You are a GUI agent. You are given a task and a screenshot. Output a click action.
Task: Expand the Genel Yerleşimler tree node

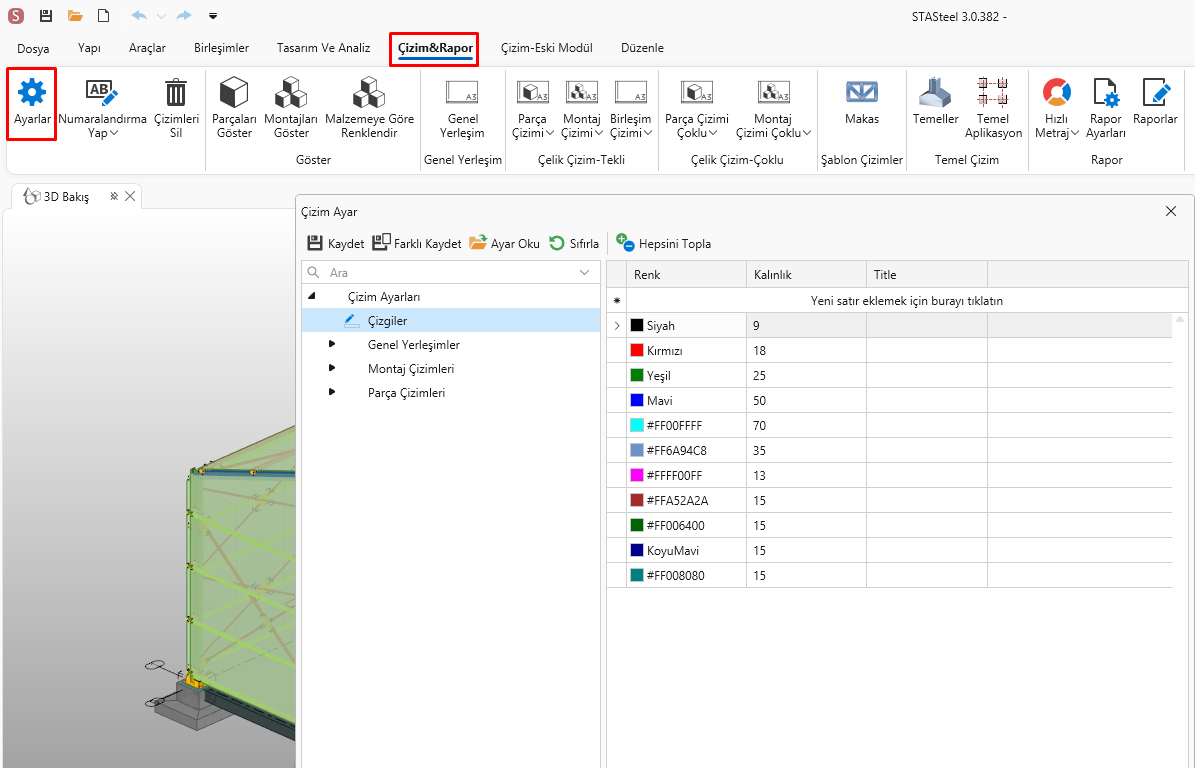332,344
